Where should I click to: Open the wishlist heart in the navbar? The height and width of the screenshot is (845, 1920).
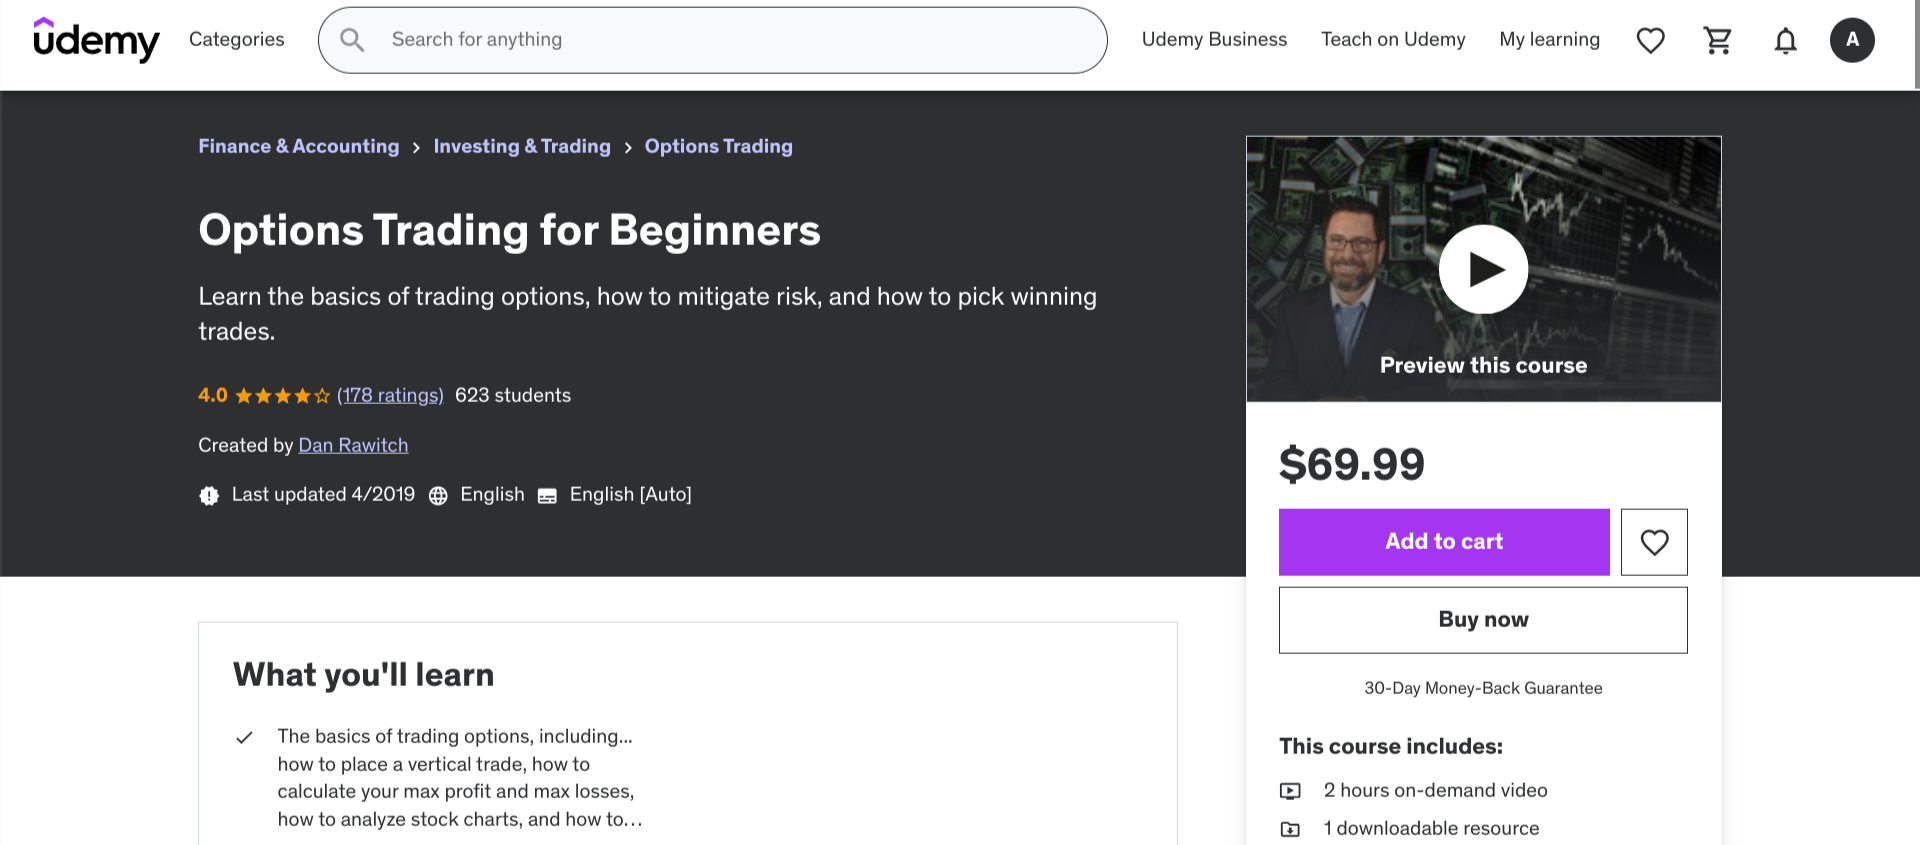click(x=1650, y=40)
